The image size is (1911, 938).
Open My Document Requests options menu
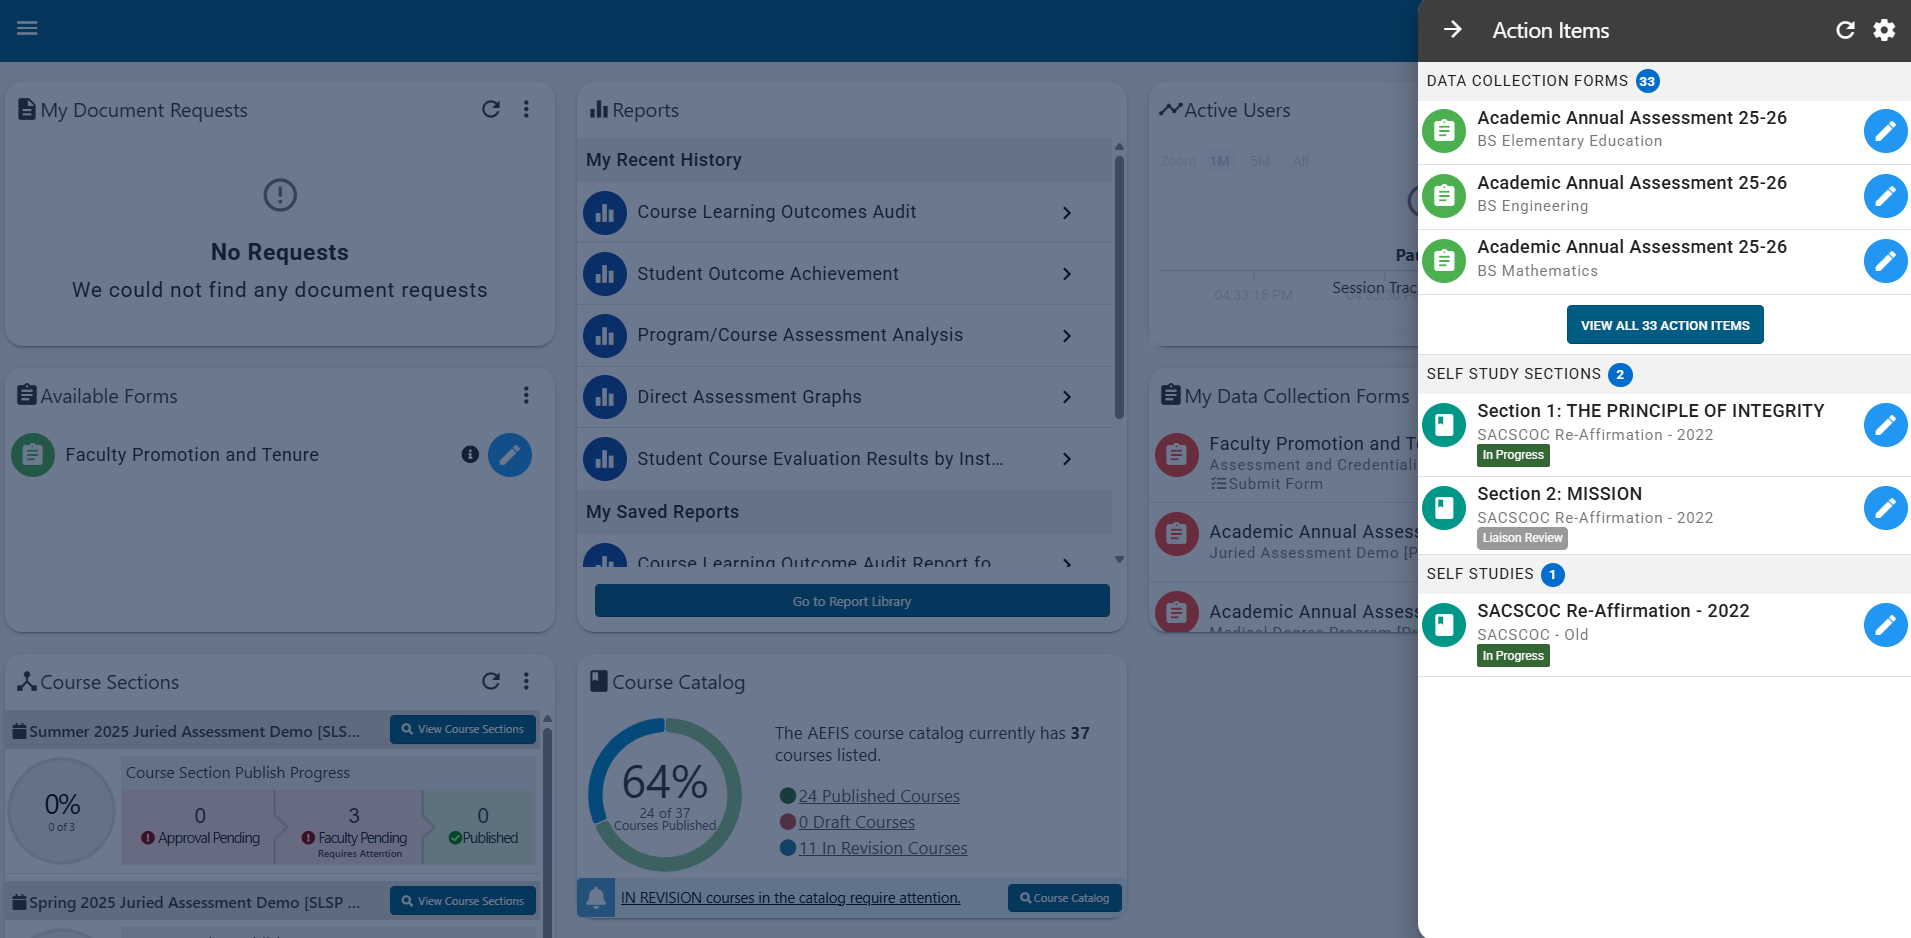[x=526, y=109]
